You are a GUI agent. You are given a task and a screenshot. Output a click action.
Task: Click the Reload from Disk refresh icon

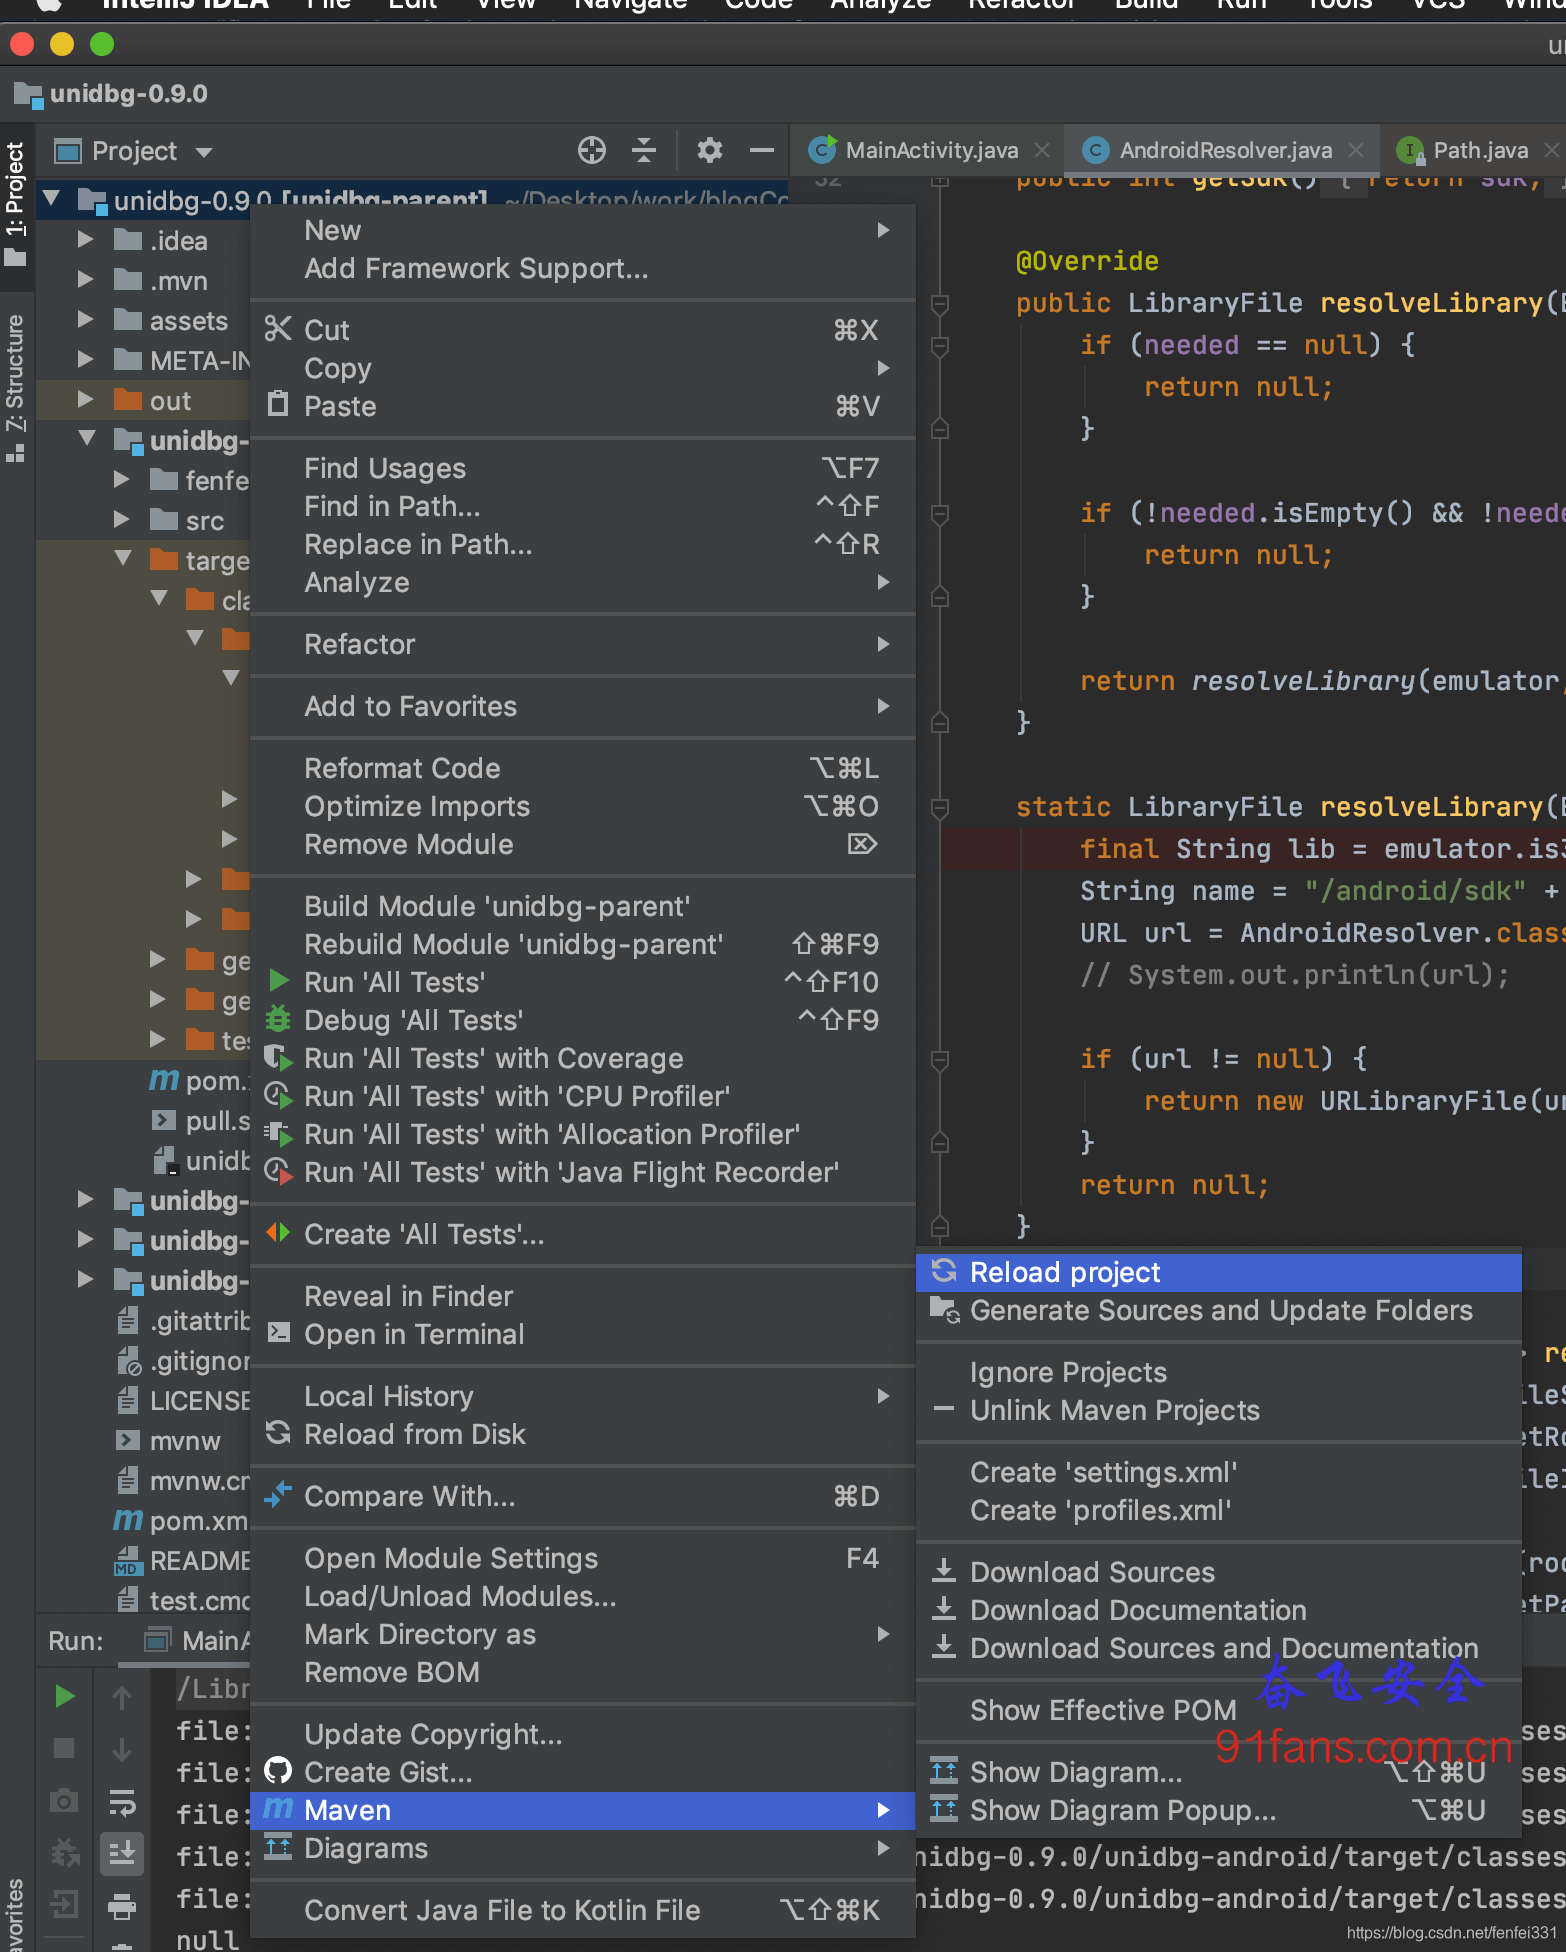coord(278,1433)
